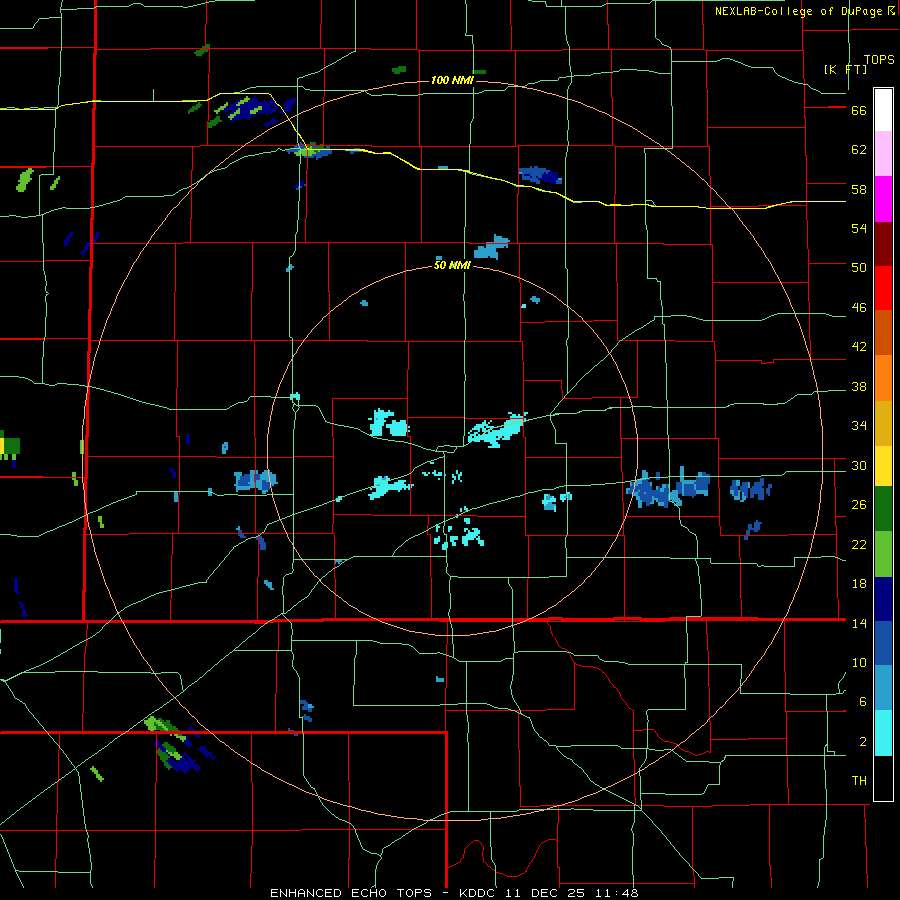Click the 54 scale value

point(859,228)
